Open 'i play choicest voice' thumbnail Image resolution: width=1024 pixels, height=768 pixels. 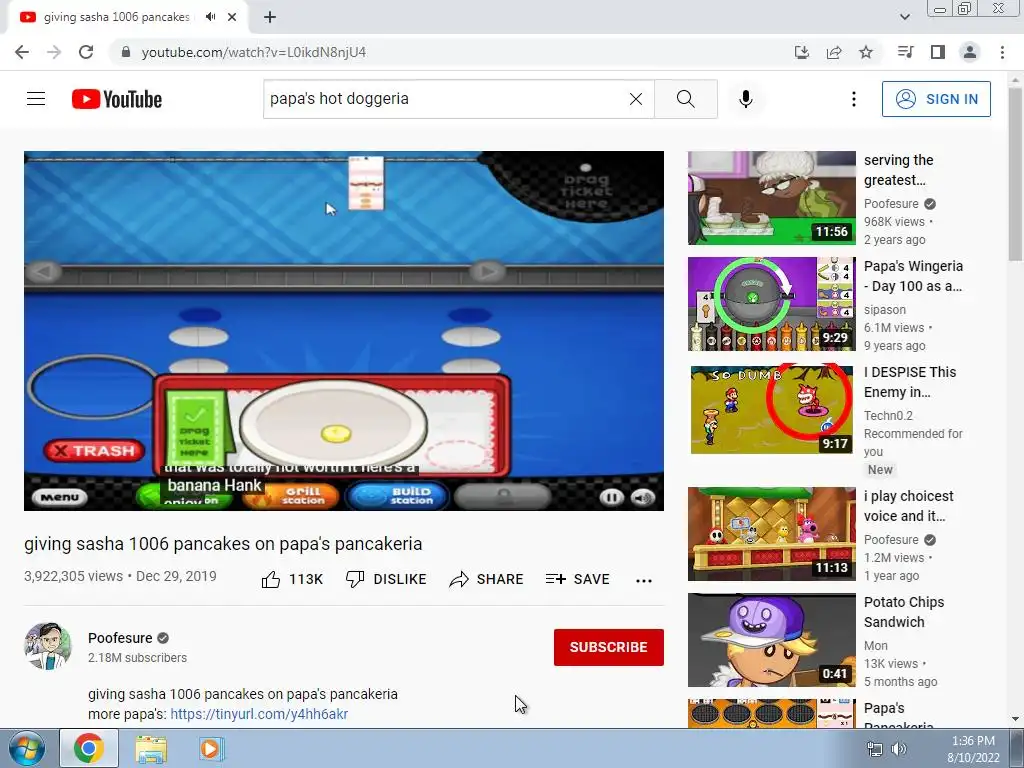click(x=772, y=534)
